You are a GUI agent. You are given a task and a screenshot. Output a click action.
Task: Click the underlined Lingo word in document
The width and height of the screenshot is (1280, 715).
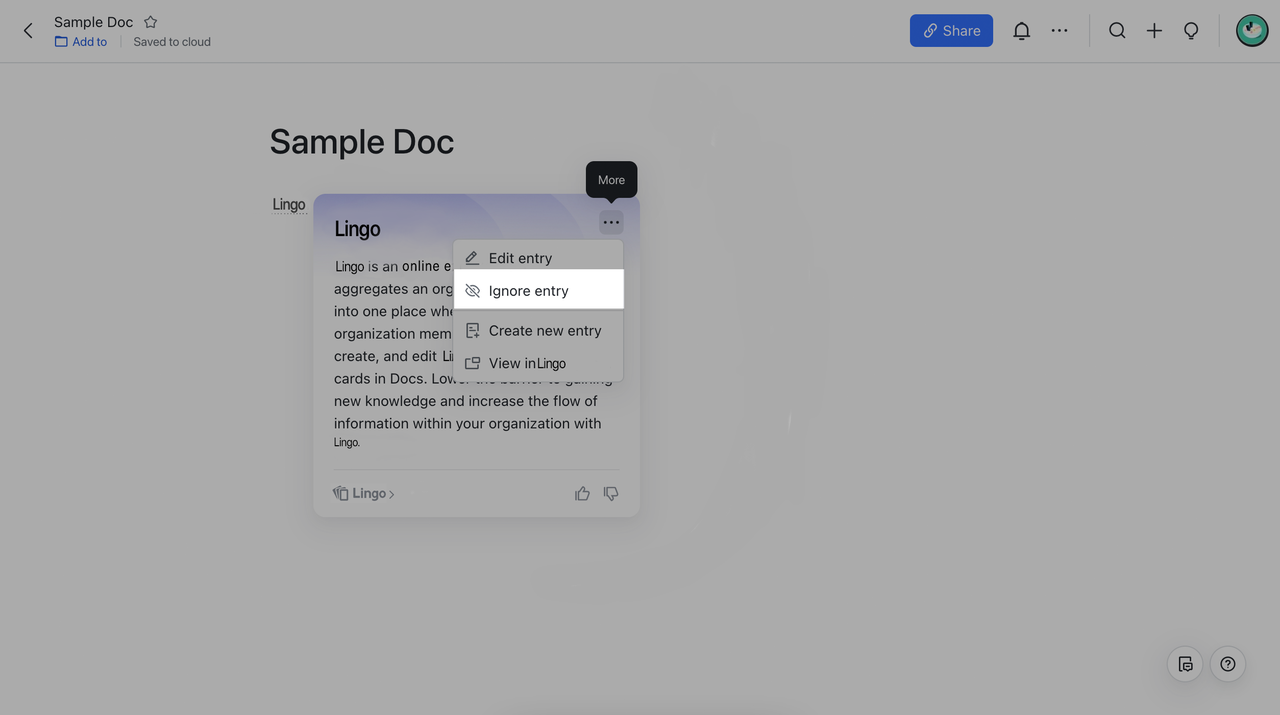[288, 205]
